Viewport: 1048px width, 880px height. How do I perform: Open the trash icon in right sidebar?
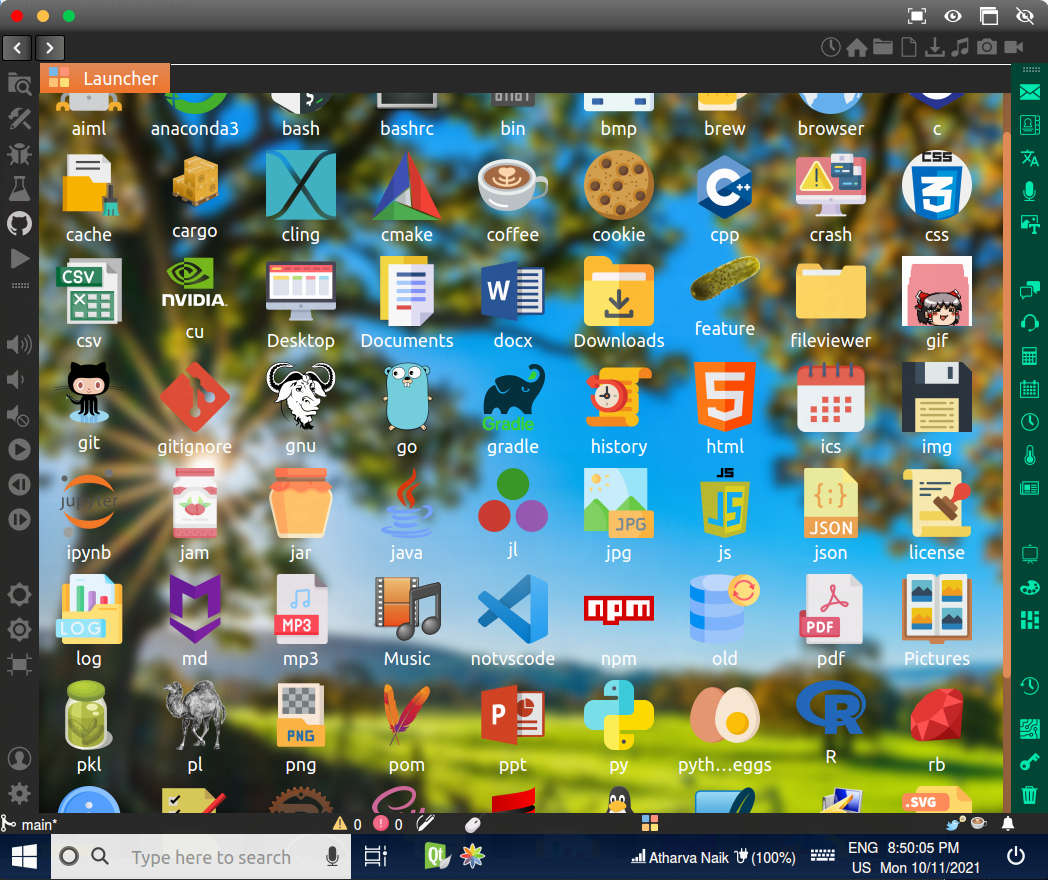click(1030, 794)
